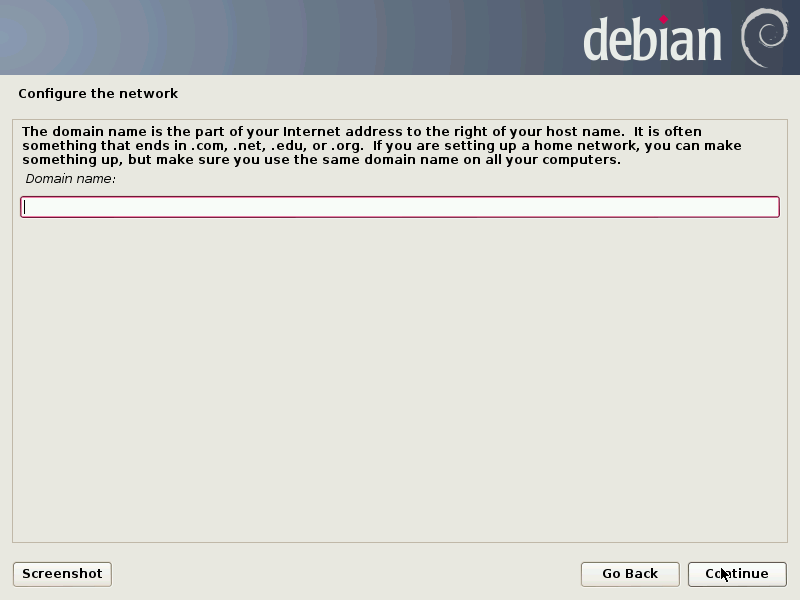Click the '.com' text in the description

[x=209, y=146]
